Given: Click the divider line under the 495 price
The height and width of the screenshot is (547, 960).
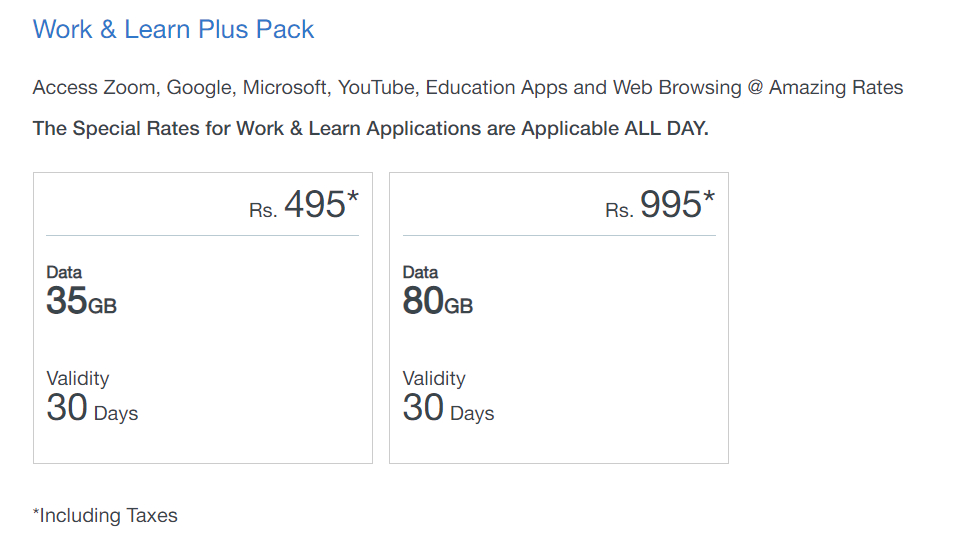Looking at the screenshot, I should pos(202,236).
